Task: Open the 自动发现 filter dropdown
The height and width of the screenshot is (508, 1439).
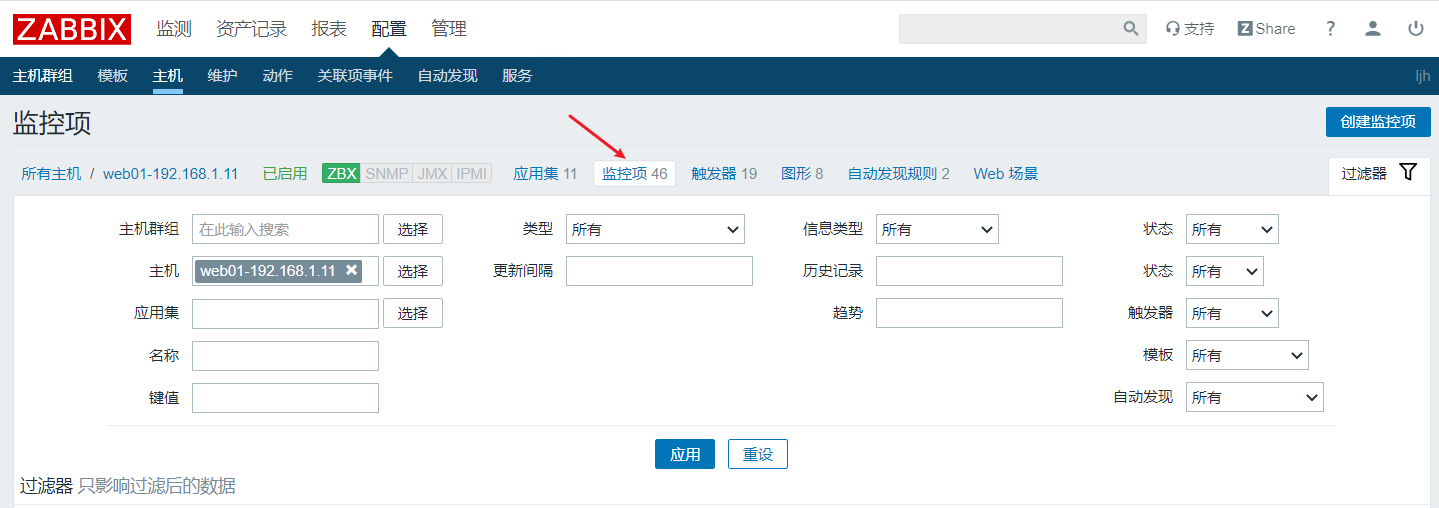Action: pos(1255,397)
